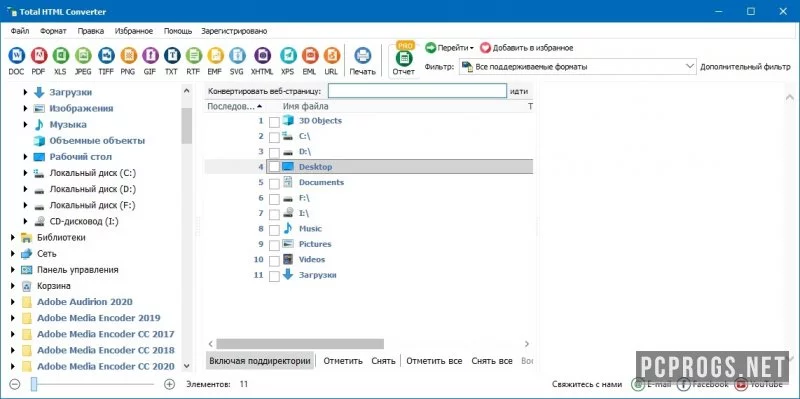The height and width of the screenshot is (399, 800).
Task: Click the file list horizontal scrollbar
Action: coord(300,344)
